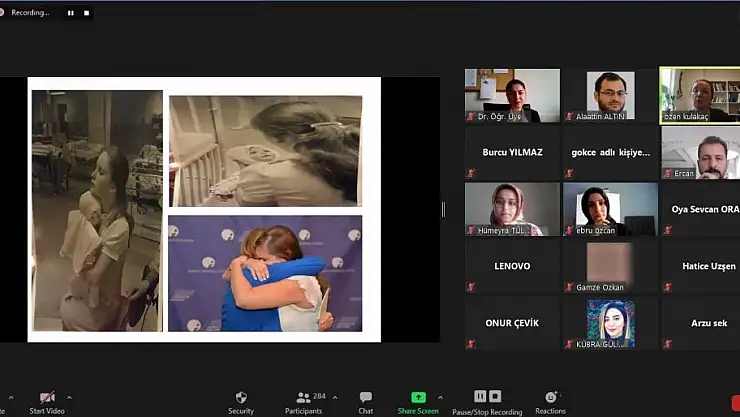Click the ONUR ÇEVİK participant tile
The height and width of the screenshot is (417, 740).
point(512,323)
